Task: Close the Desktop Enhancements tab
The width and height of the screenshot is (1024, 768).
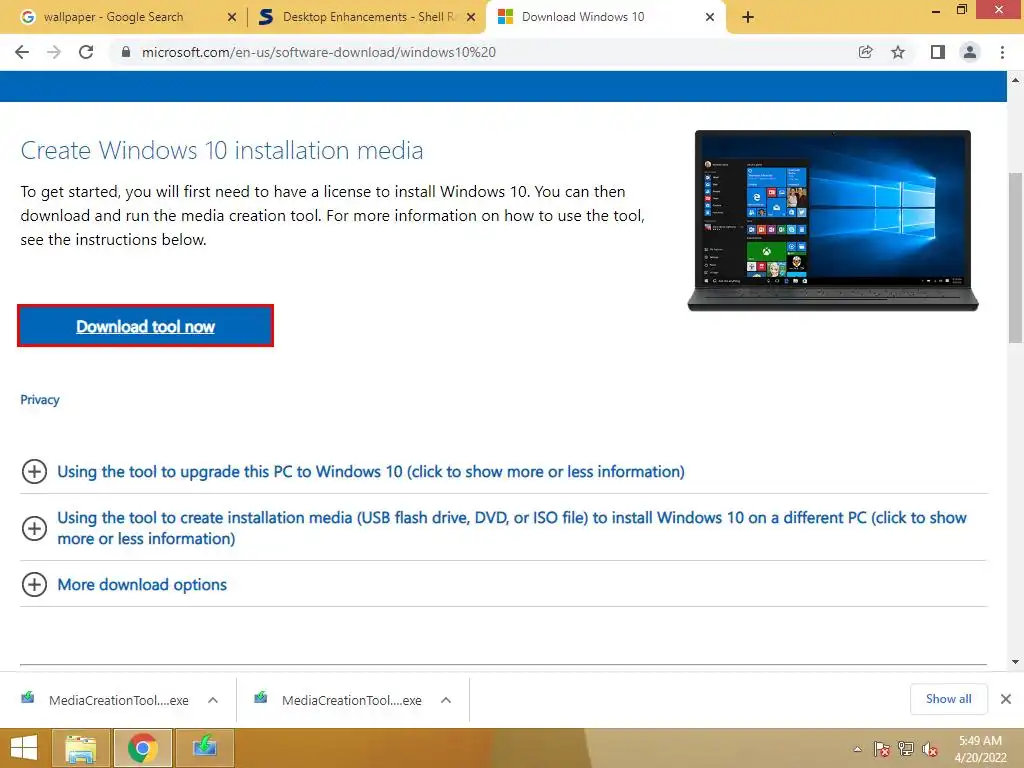Action: [471, 17]
